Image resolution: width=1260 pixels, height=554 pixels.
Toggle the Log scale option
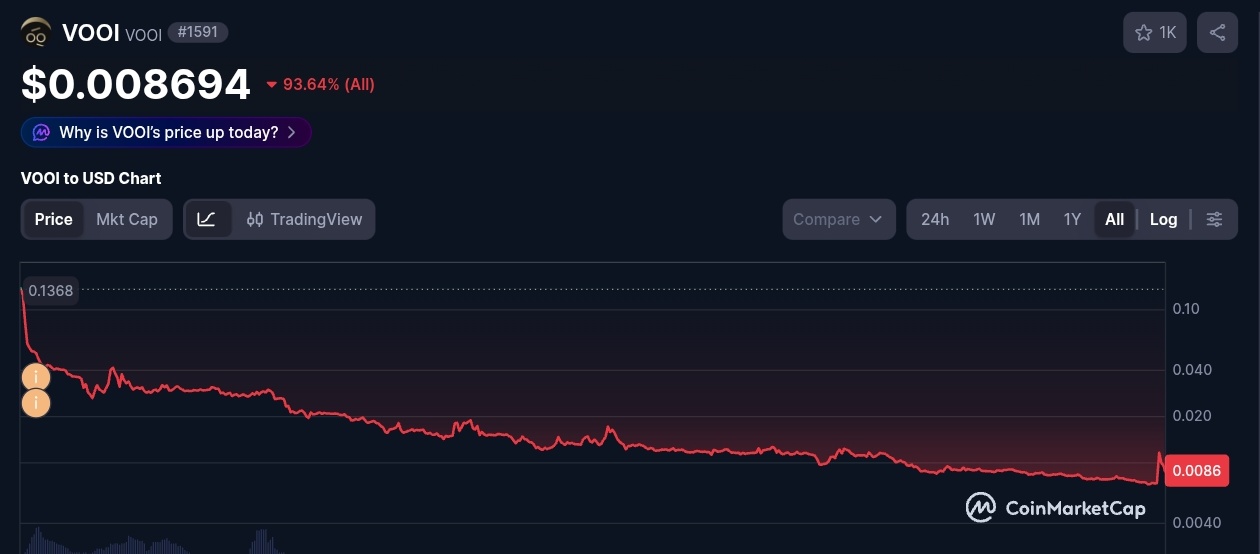pos(1164,219)
